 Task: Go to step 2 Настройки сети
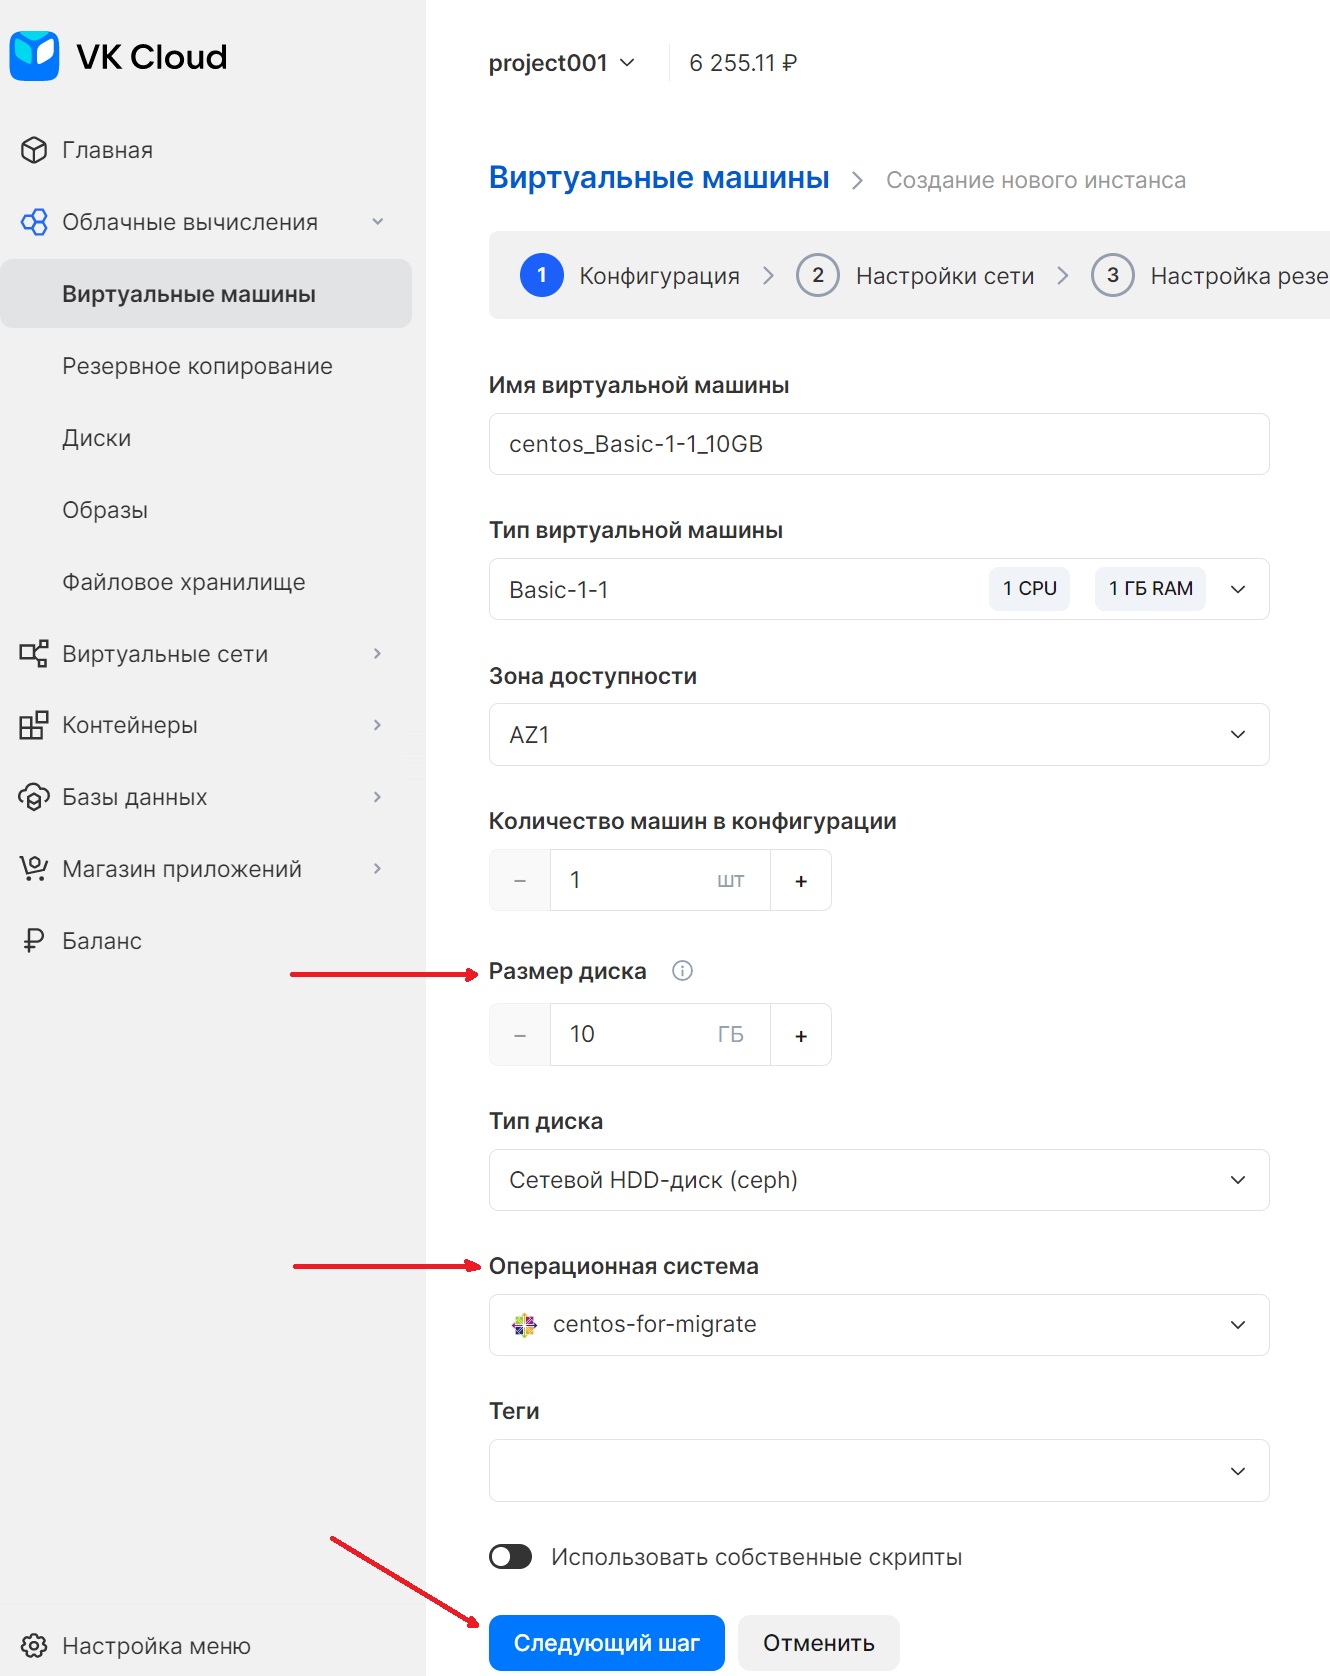pos(916,275)
